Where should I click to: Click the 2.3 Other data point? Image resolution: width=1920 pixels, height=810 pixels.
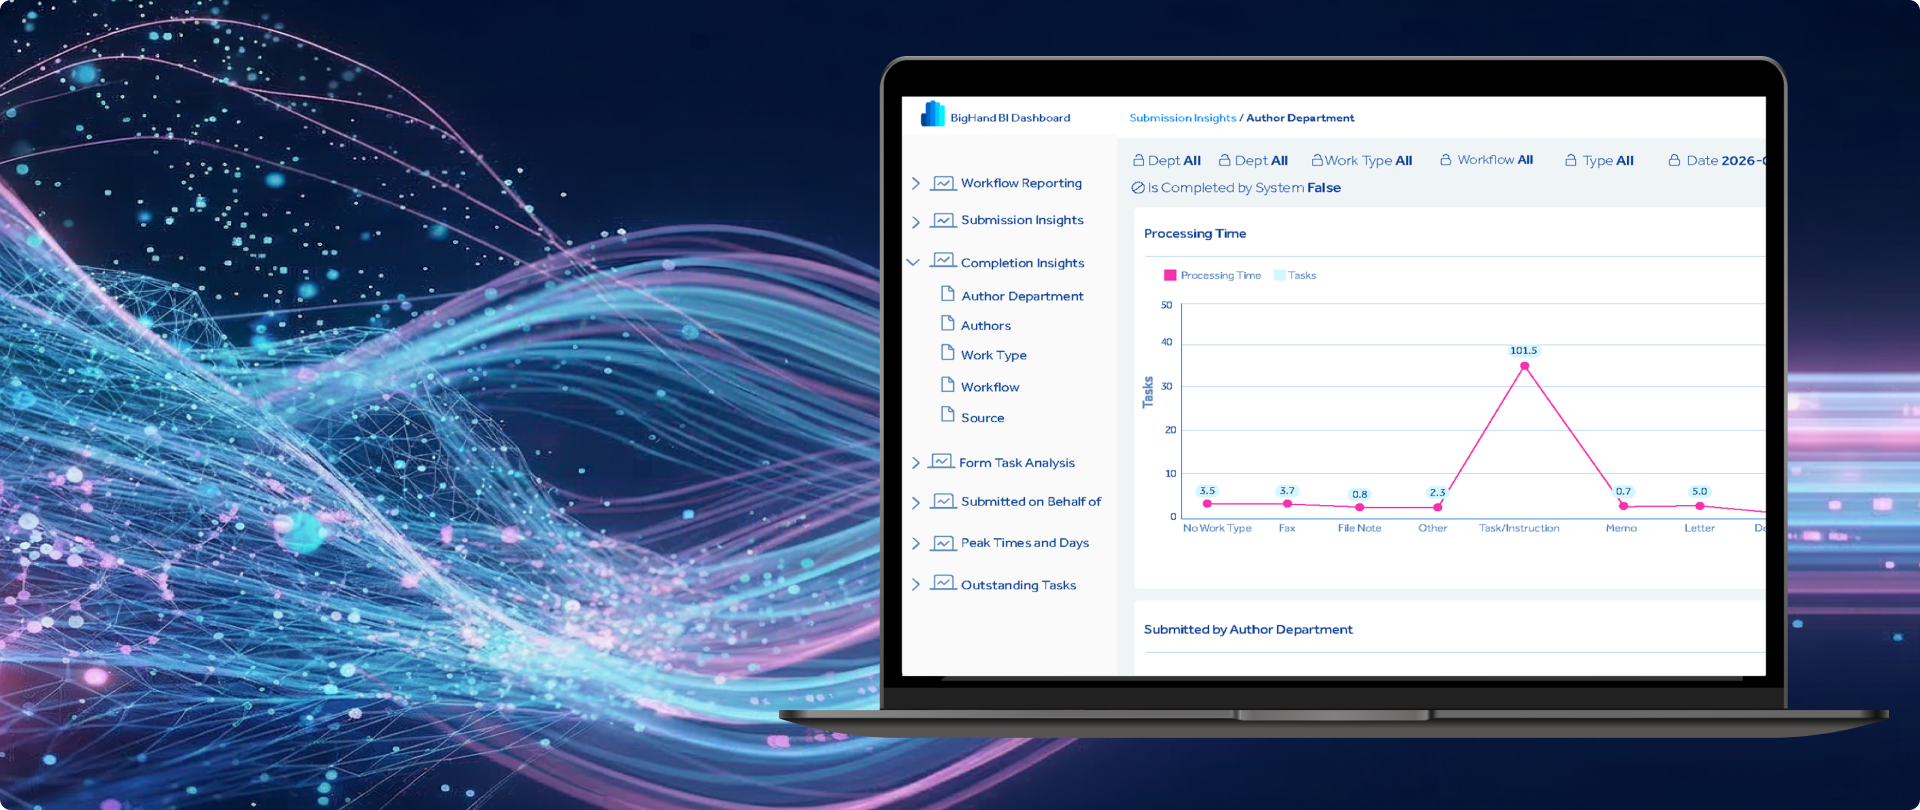pos(1437,507)
